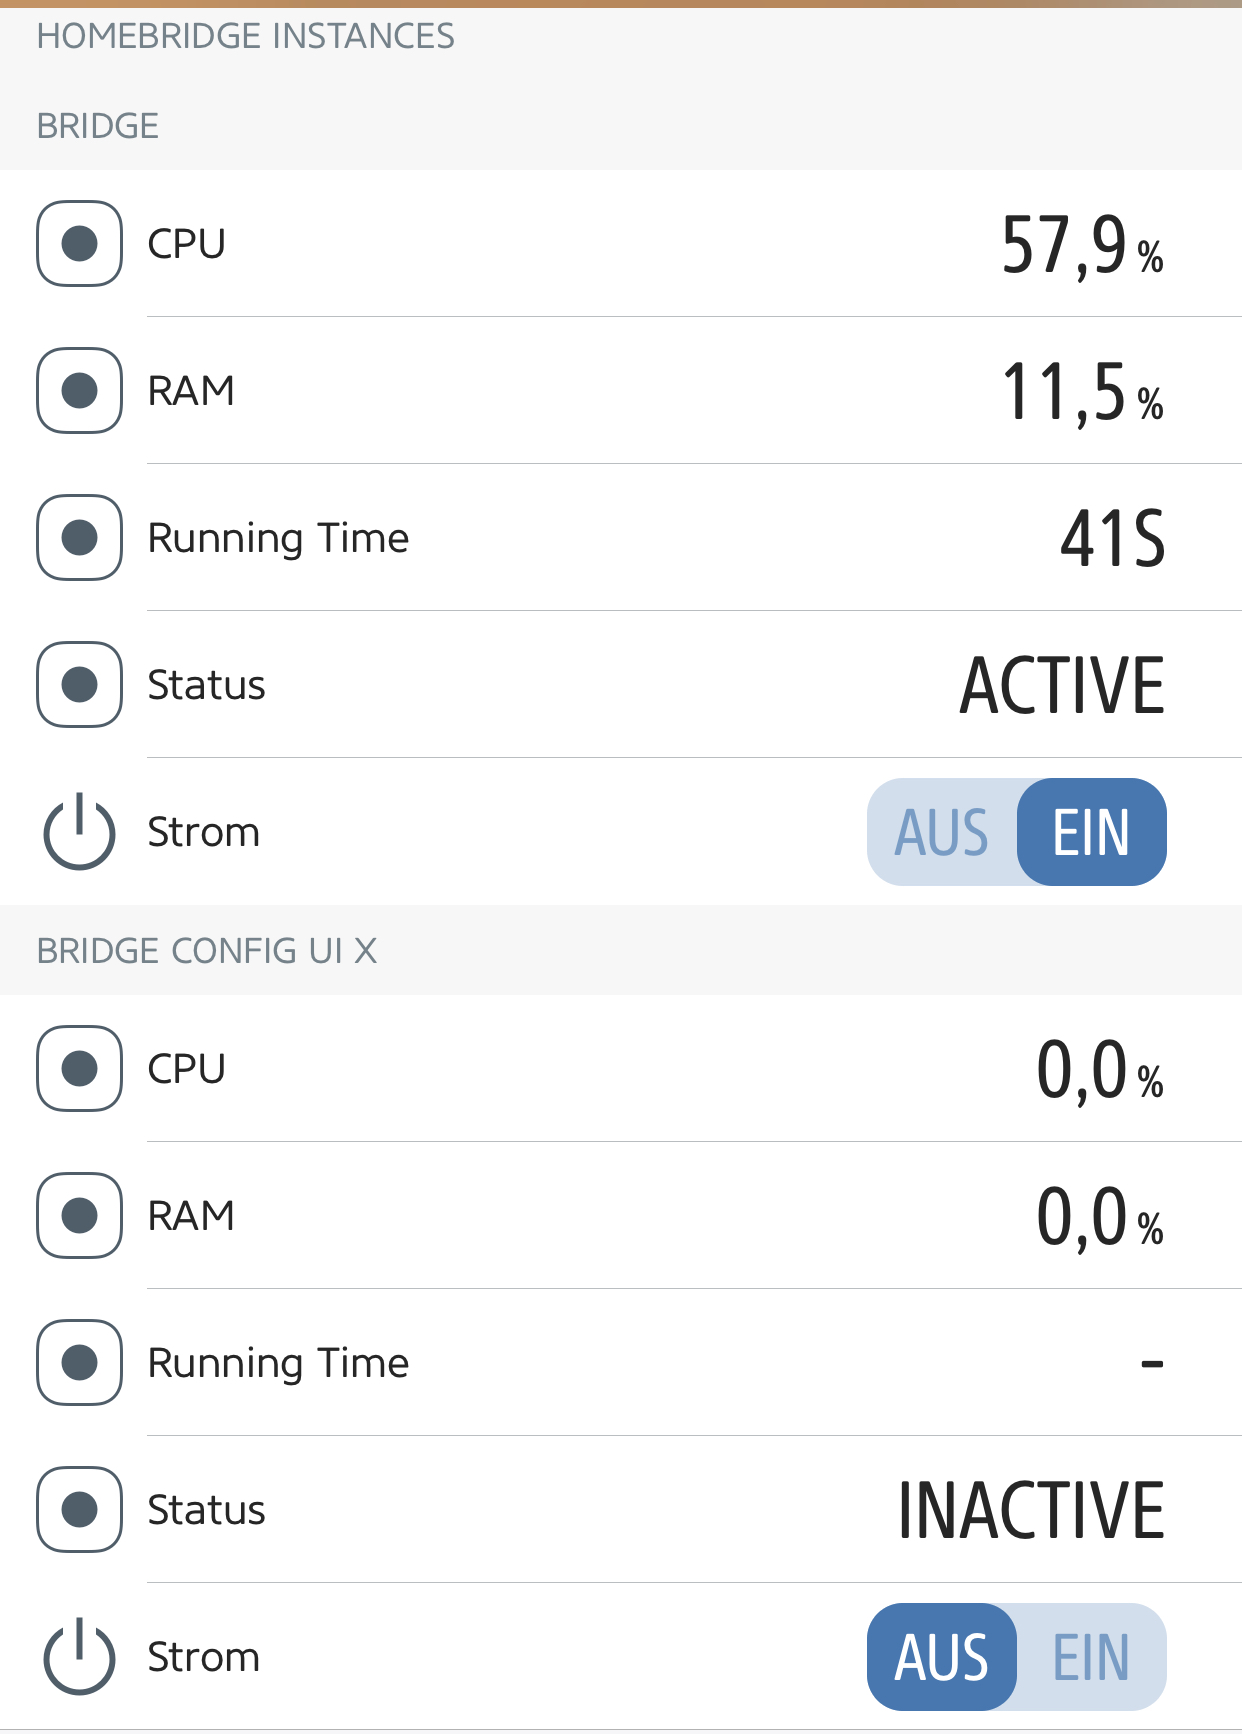The image size is (1242, 1734).
Task: Click the Config UI X Running Time icon
Action: coord(79,1363)
